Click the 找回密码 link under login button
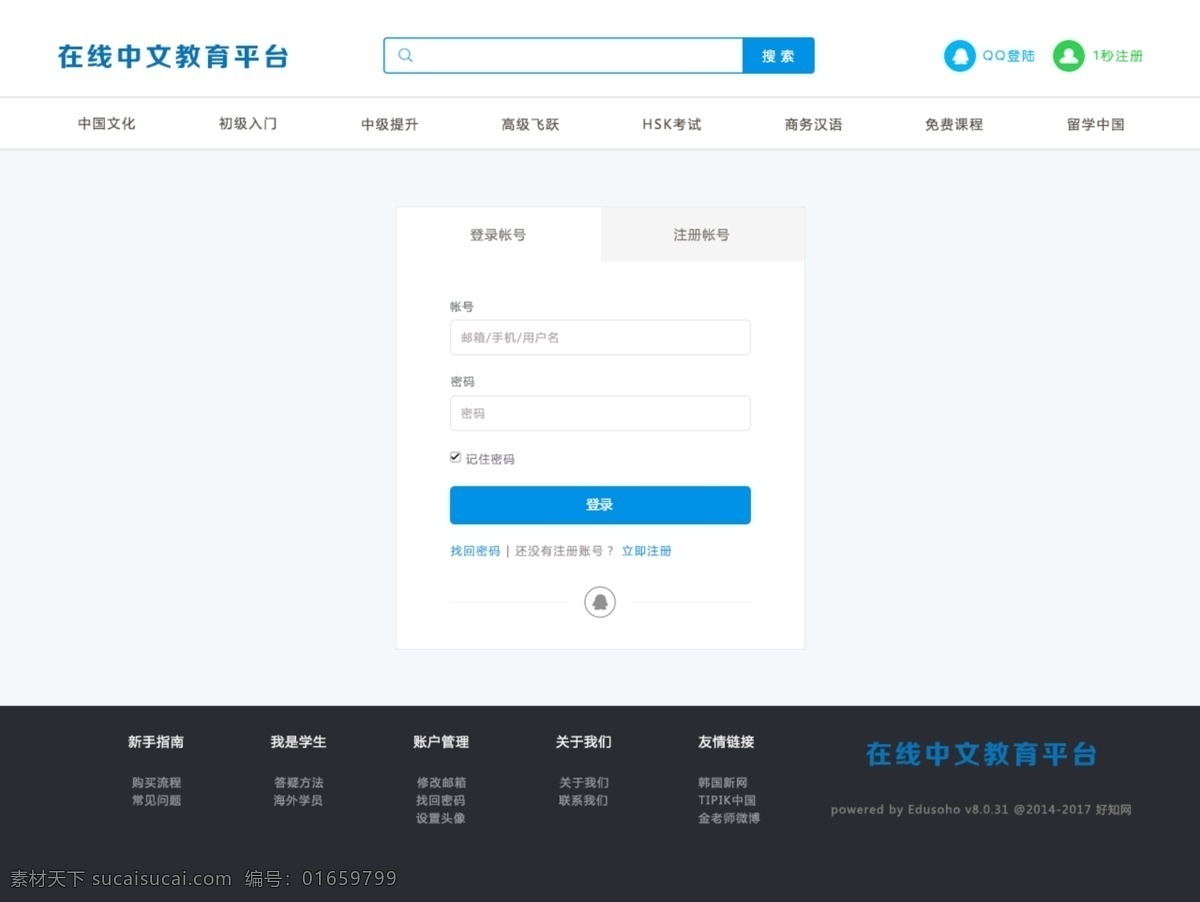The width and height of the screenshot is (1200, 902). (x=475, y=551)
